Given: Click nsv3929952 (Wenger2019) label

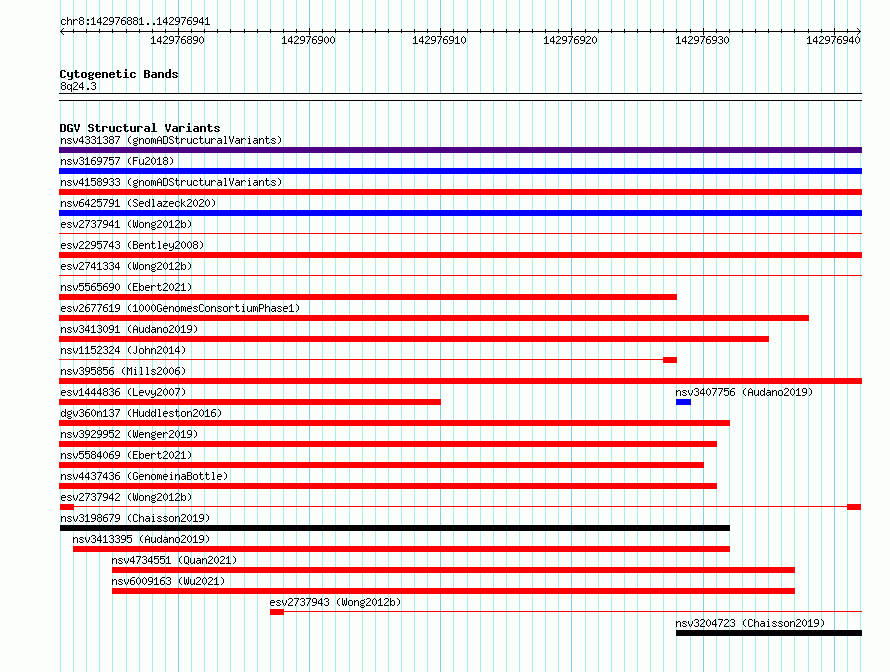Looking at the screenshot, I should pos(129,434).
